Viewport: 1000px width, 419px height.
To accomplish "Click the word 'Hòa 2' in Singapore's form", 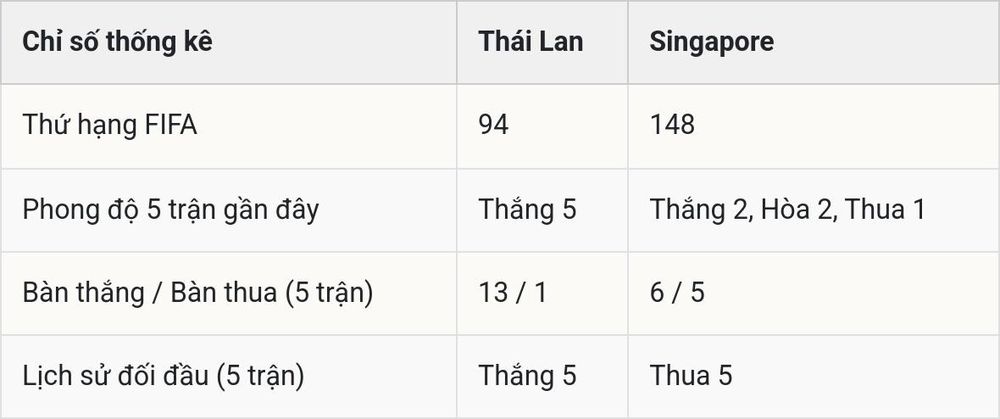I will pyautogui.click(x=797, y=210).
